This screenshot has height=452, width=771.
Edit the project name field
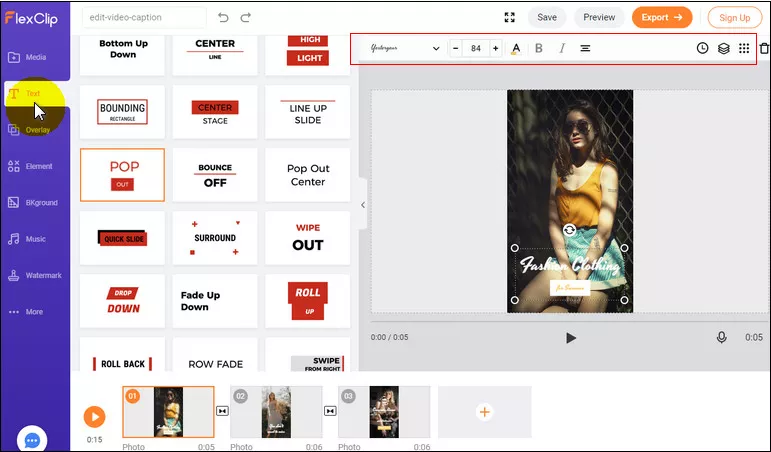pos(144,17)
